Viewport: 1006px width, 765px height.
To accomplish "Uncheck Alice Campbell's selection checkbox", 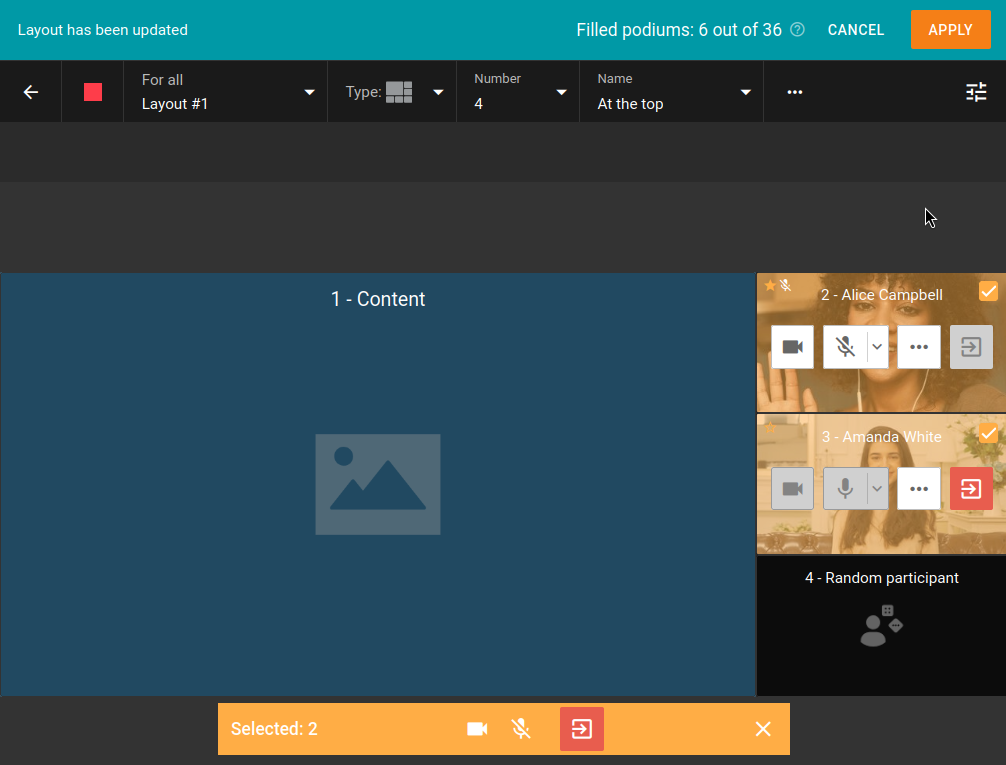I will click(987, 292).
